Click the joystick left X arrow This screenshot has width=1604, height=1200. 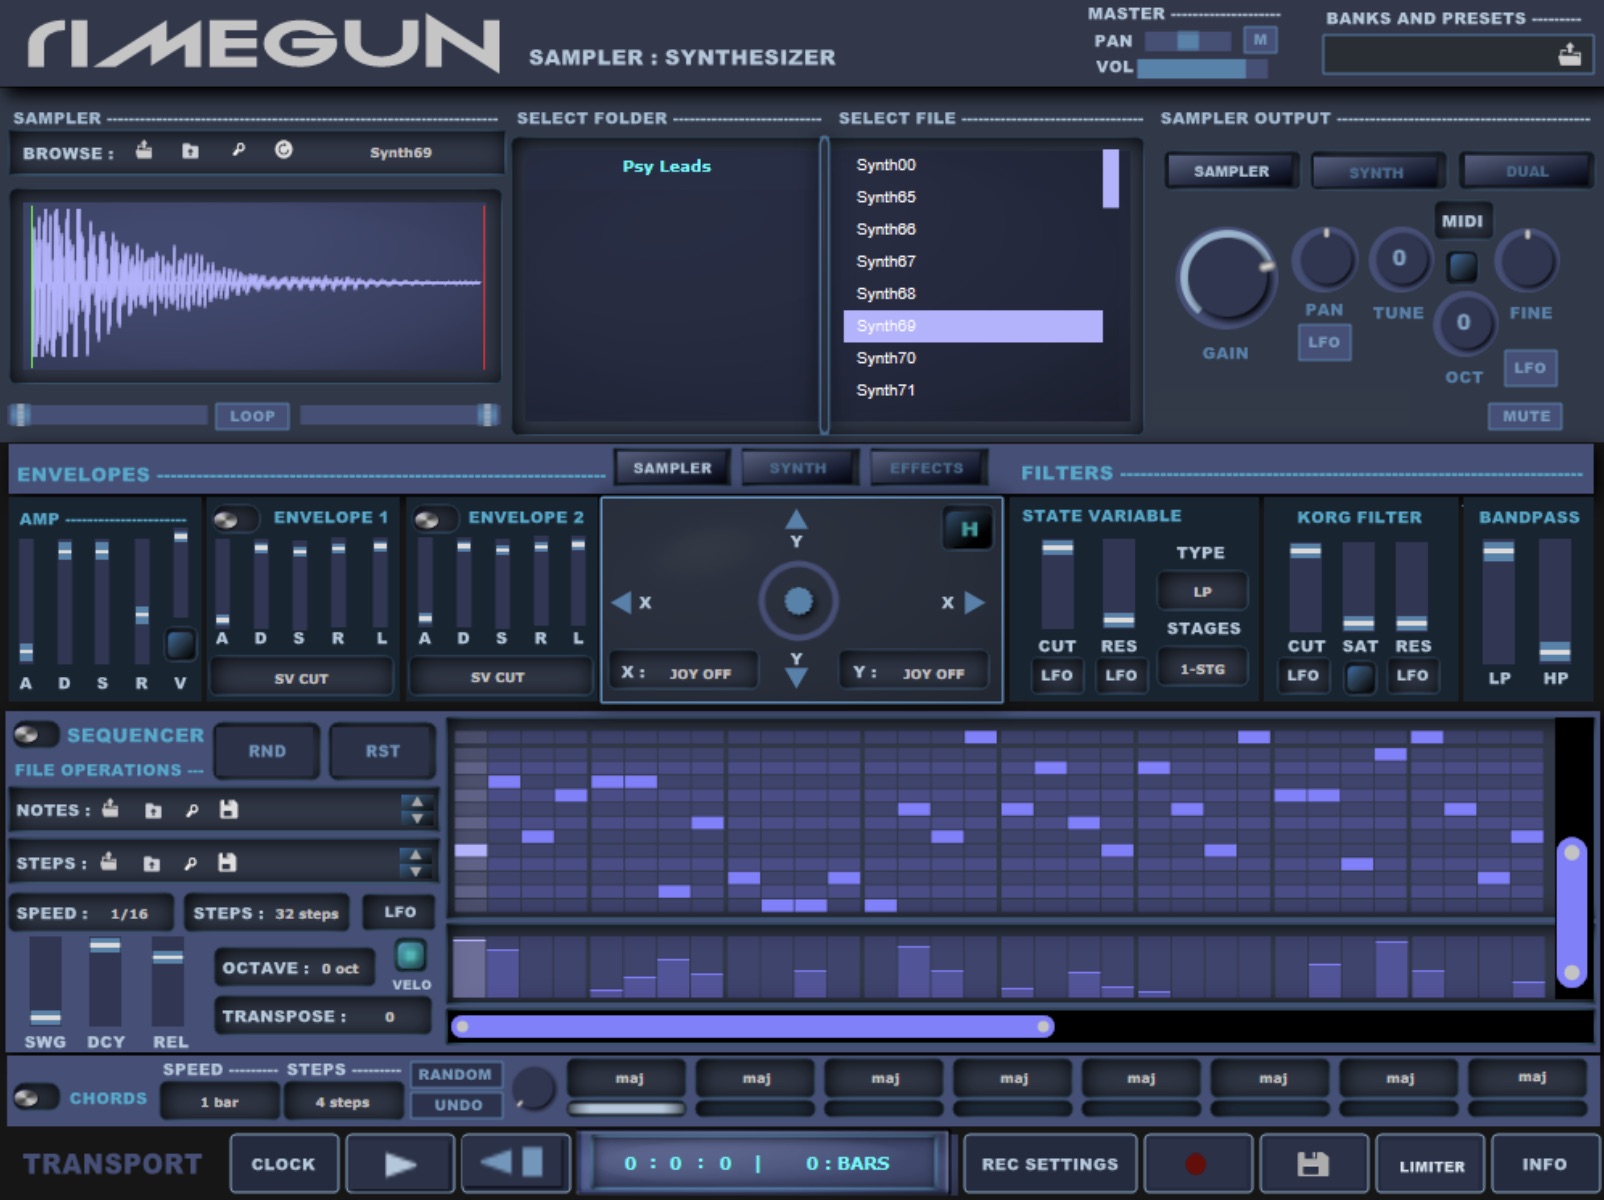[621, 602]
